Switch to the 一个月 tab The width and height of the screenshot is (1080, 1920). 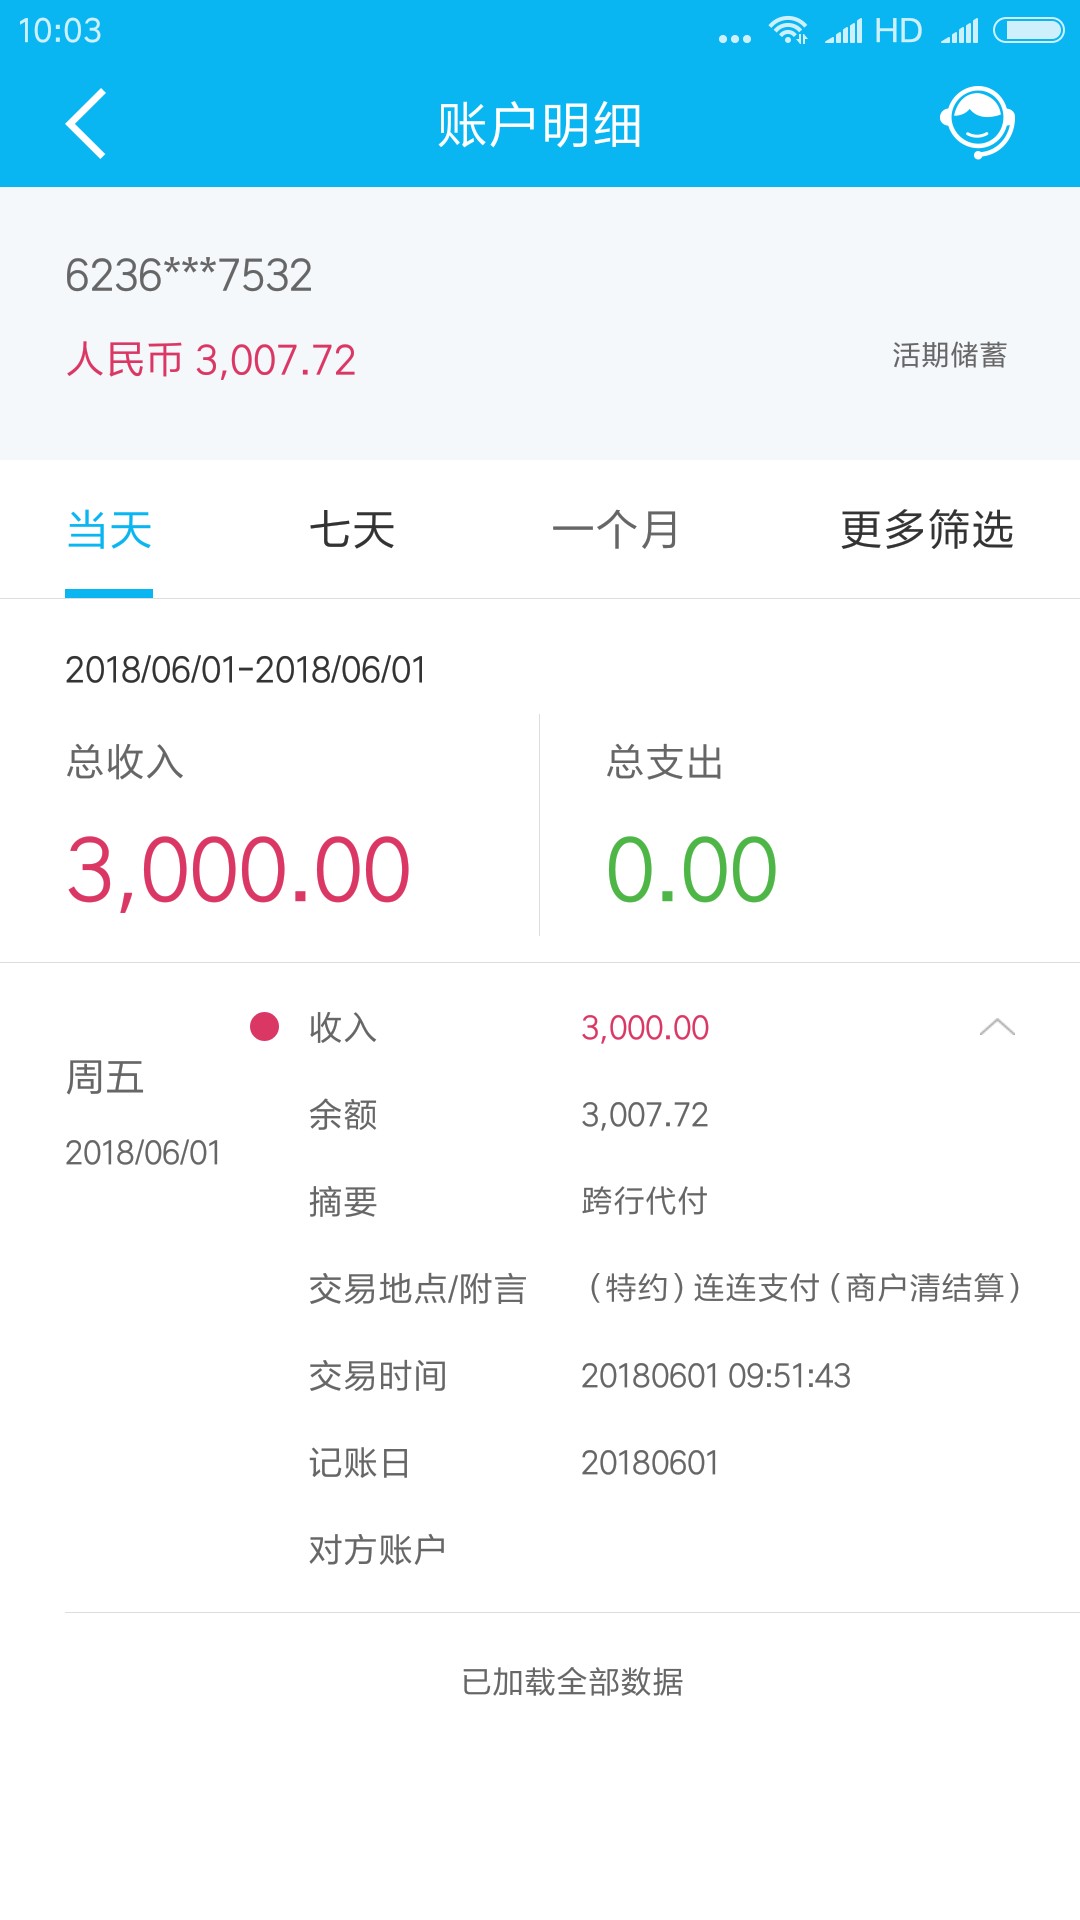(616, 530)
